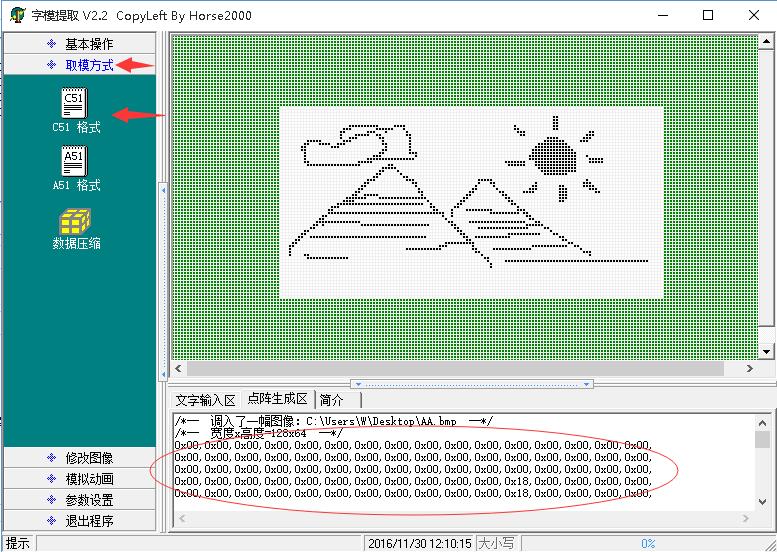This screenshot has width=777, height=552.
Task: Minimize the 字模提取 window
Action: click(x=663, y=15)
